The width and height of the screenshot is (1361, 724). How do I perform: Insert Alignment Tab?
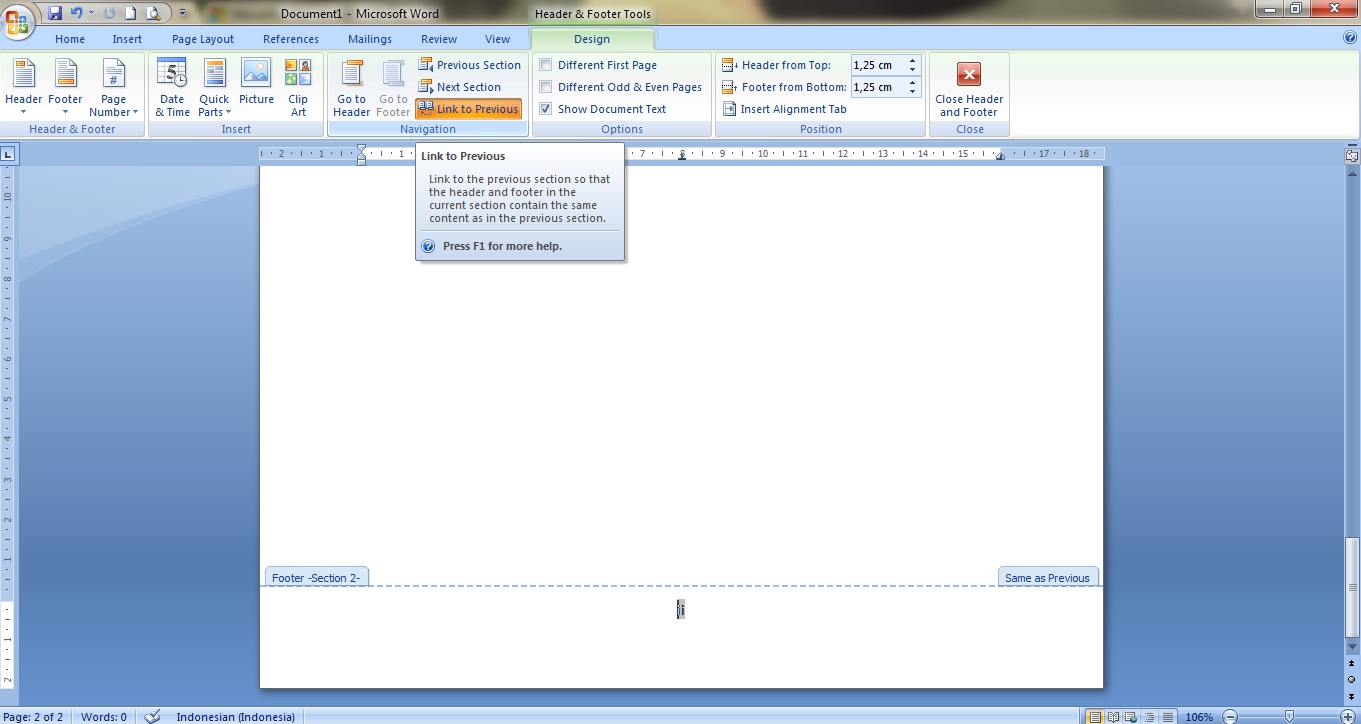784,109
